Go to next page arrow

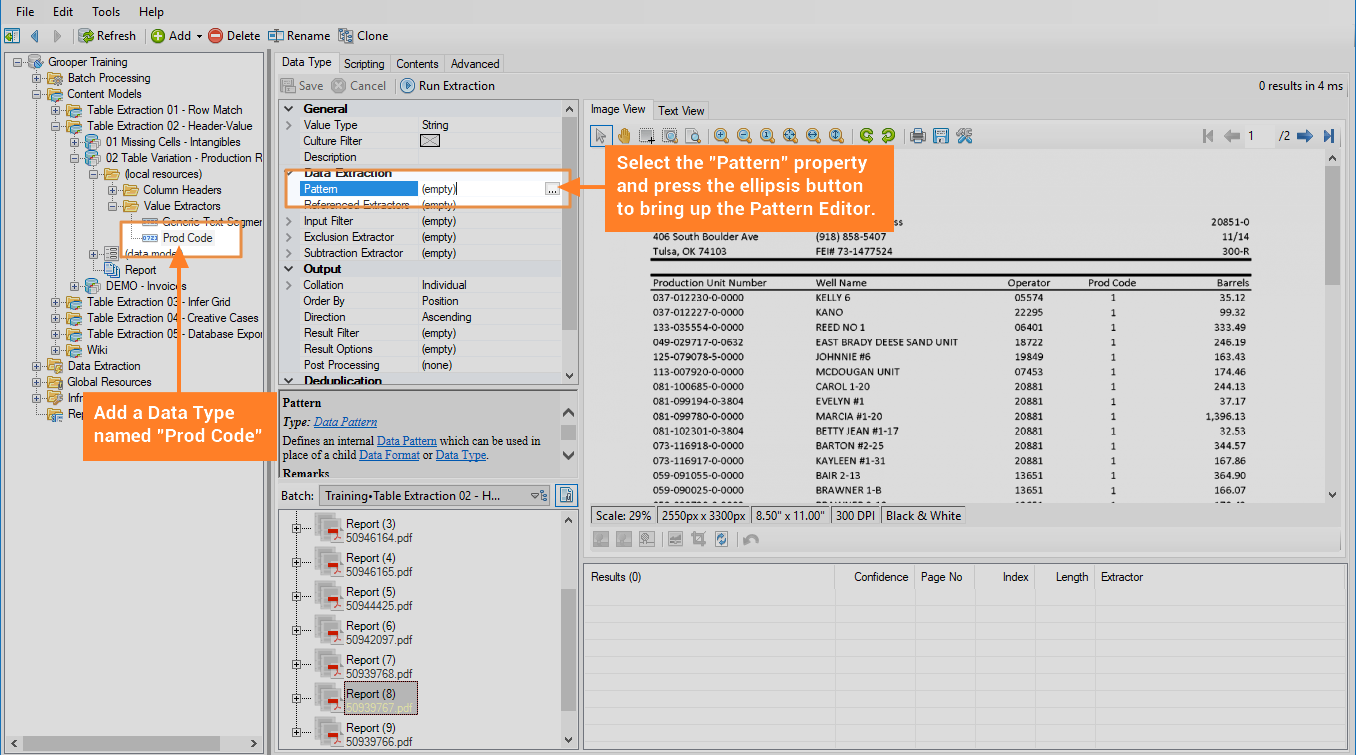[1305, 136]
